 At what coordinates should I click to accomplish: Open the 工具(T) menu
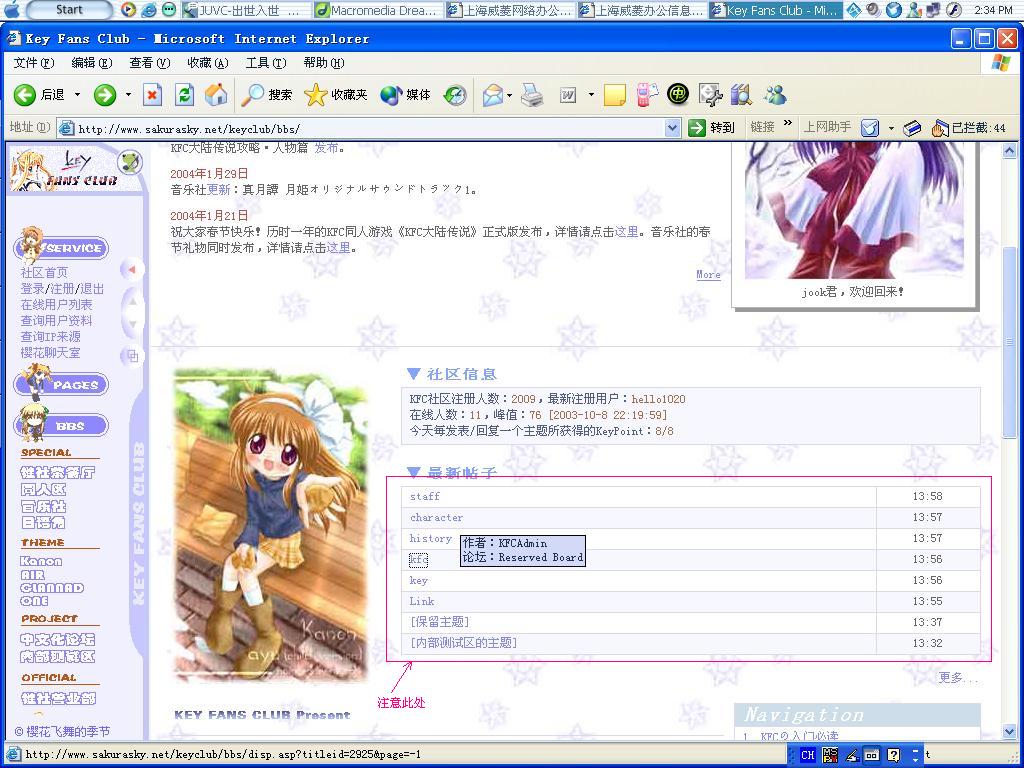(x=265, y=63)
